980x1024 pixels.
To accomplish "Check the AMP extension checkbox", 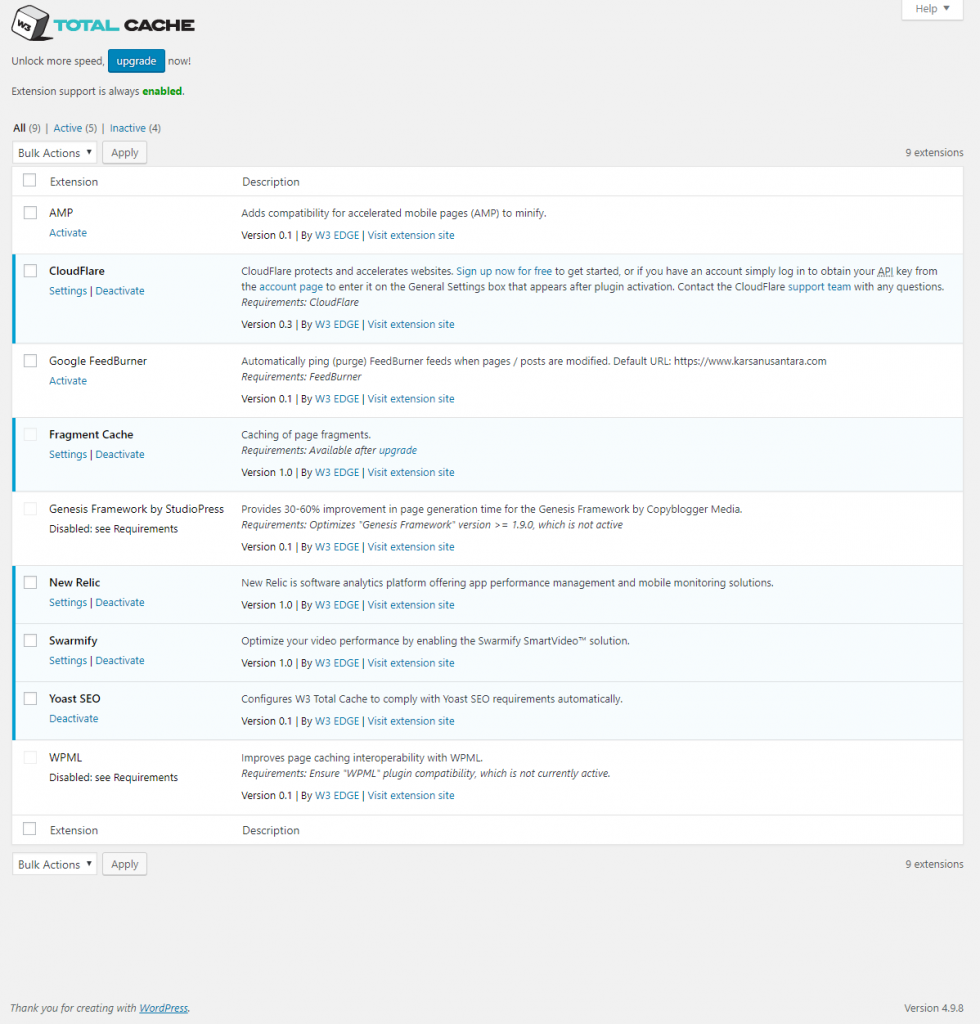I will click(x=30, y=213).
